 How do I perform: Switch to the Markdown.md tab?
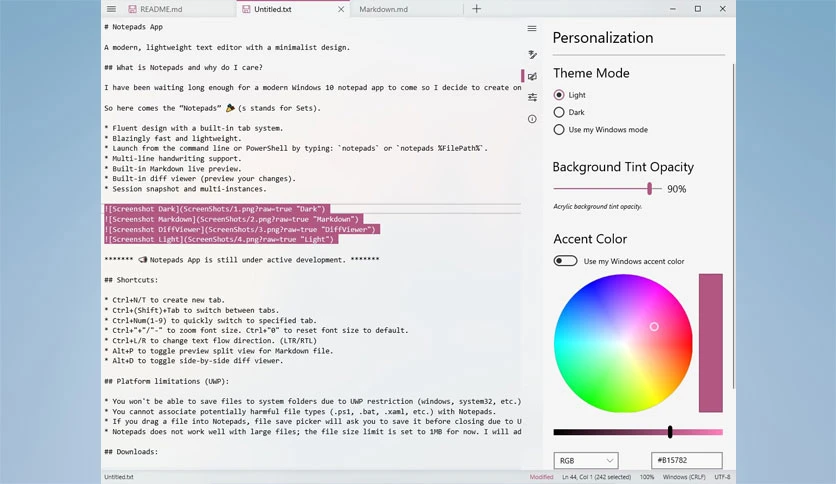pos(383,9)
